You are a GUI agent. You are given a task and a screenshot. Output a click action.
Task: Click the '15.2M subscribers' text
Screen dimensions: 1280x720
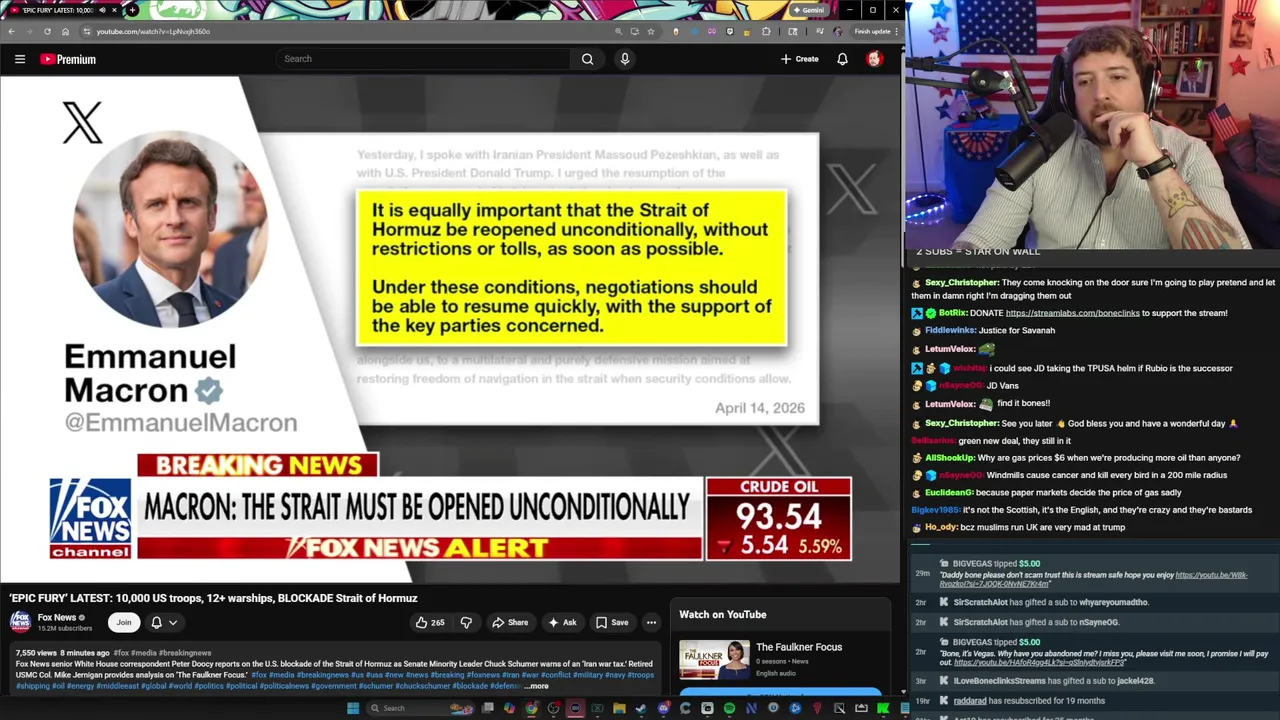tap(65, 628)
